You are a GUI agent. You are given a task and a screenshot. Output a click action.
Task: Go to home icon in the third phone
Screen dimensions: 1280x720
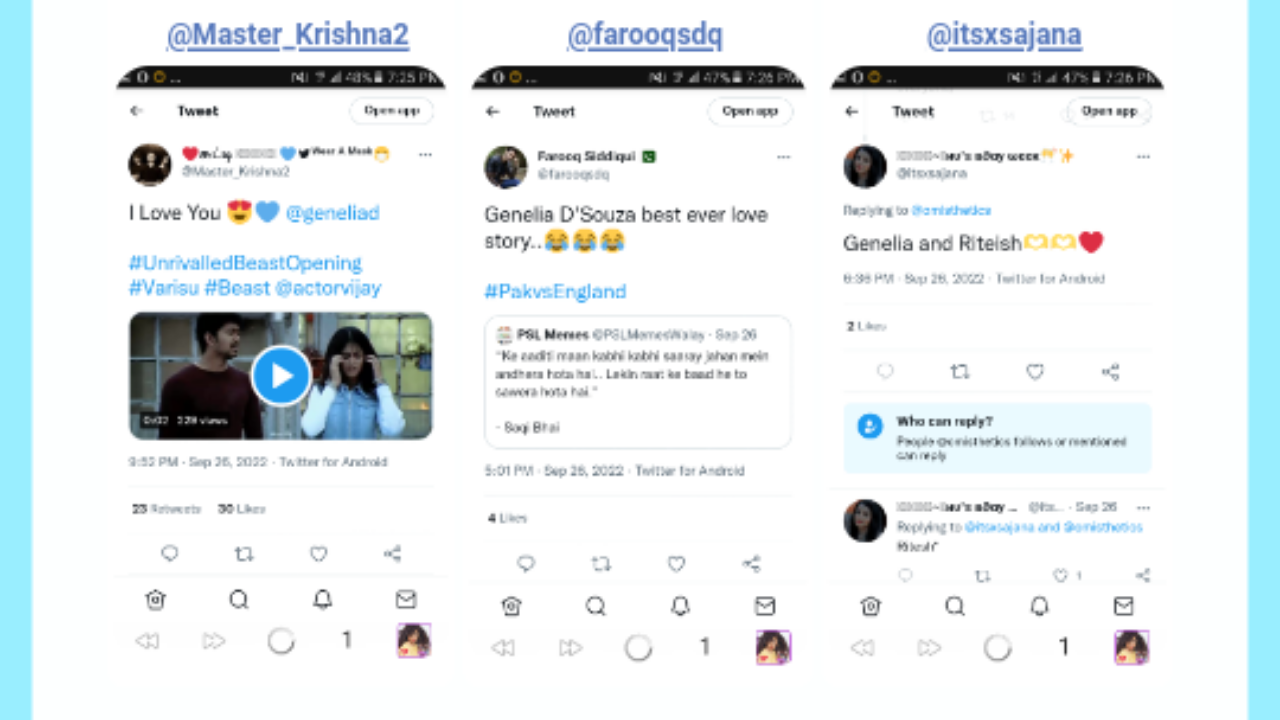tap(871, 606)
